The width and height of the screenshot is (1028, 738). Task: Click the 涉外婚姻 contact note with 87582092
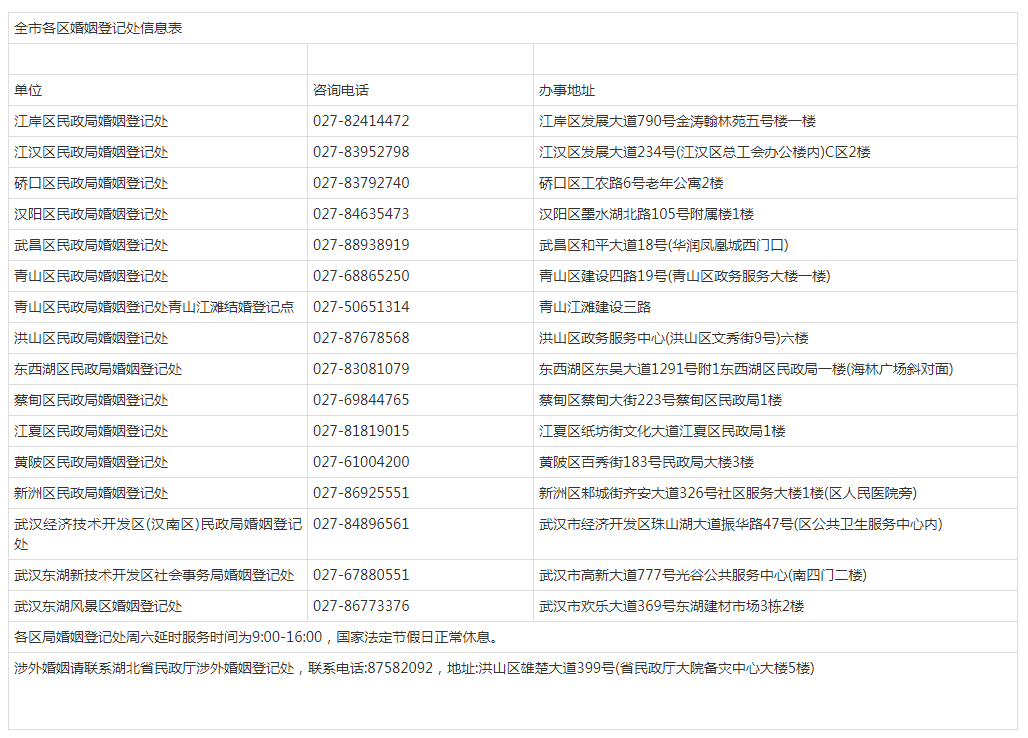click(x=414, y=669)
